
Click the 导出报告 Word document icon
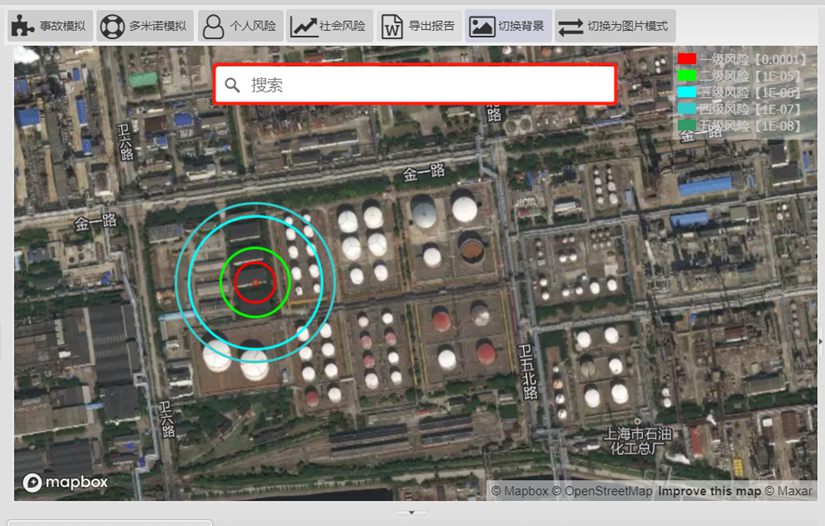point(393,26)
